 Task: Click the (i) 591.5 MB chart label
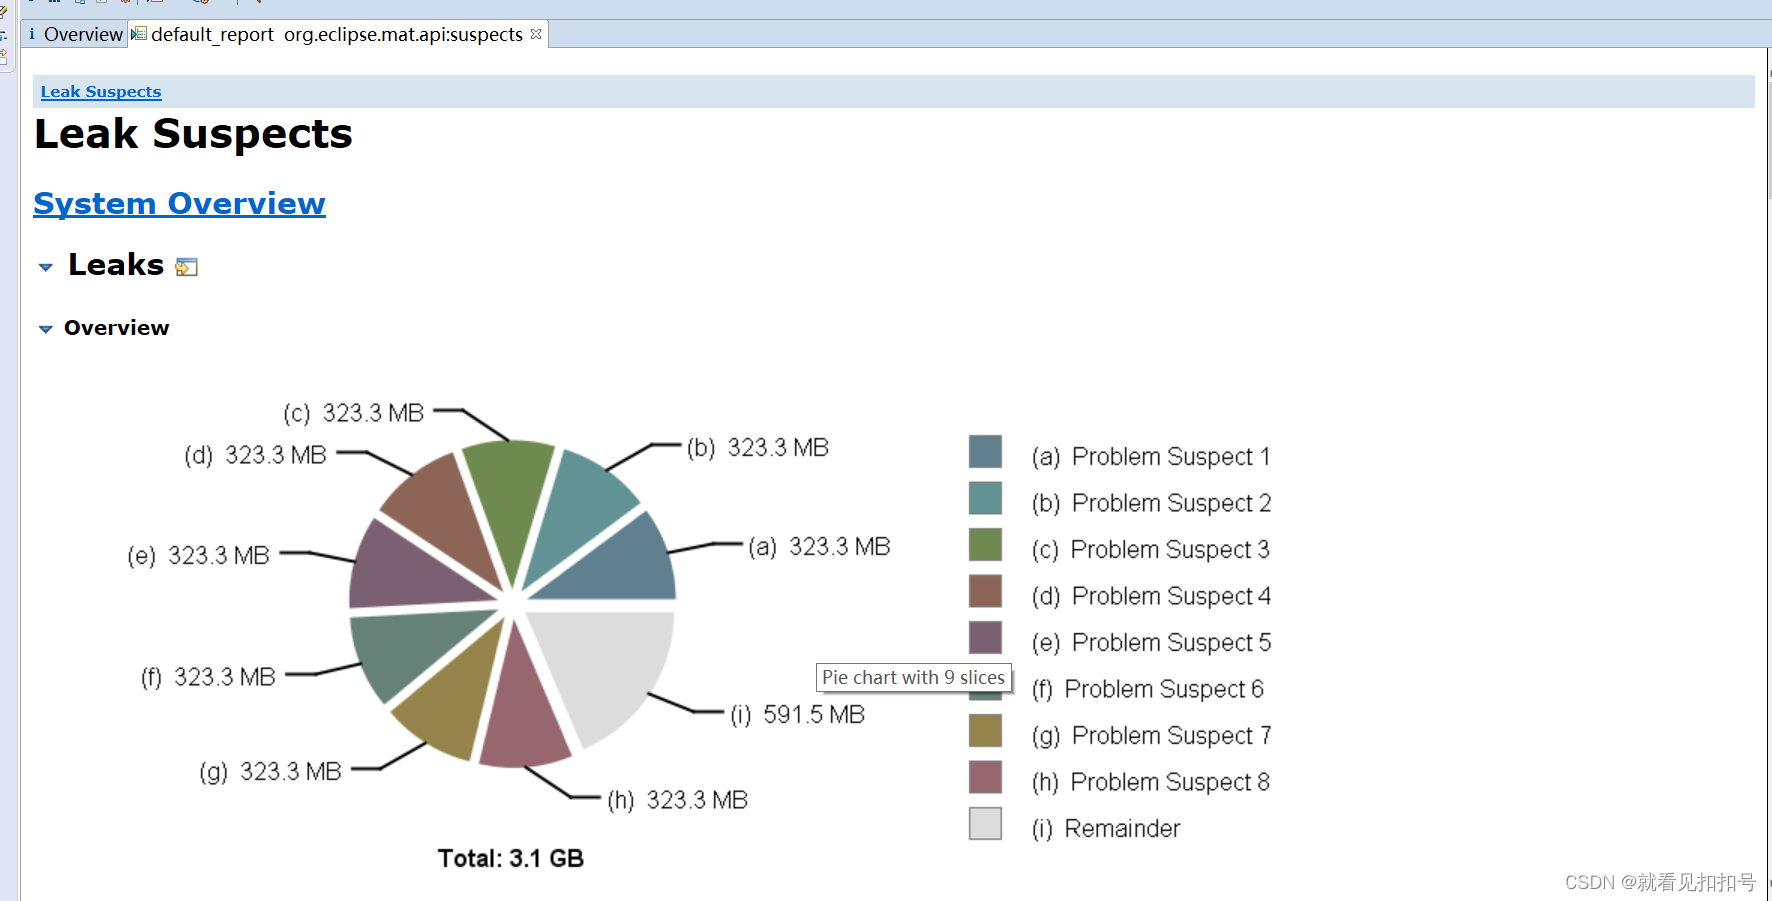[x=798, y=715]
